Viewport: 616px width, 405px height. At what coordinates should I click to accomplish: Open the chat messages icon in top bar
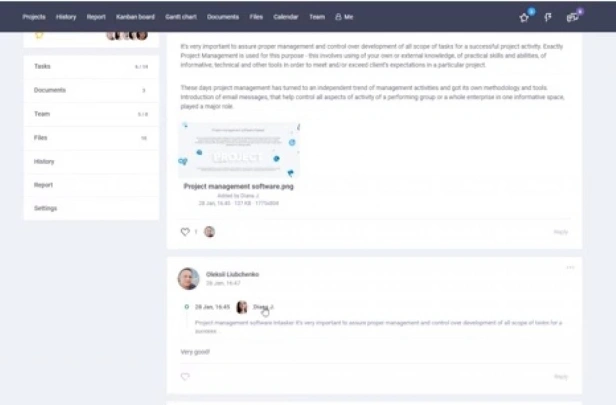[572, 17]
